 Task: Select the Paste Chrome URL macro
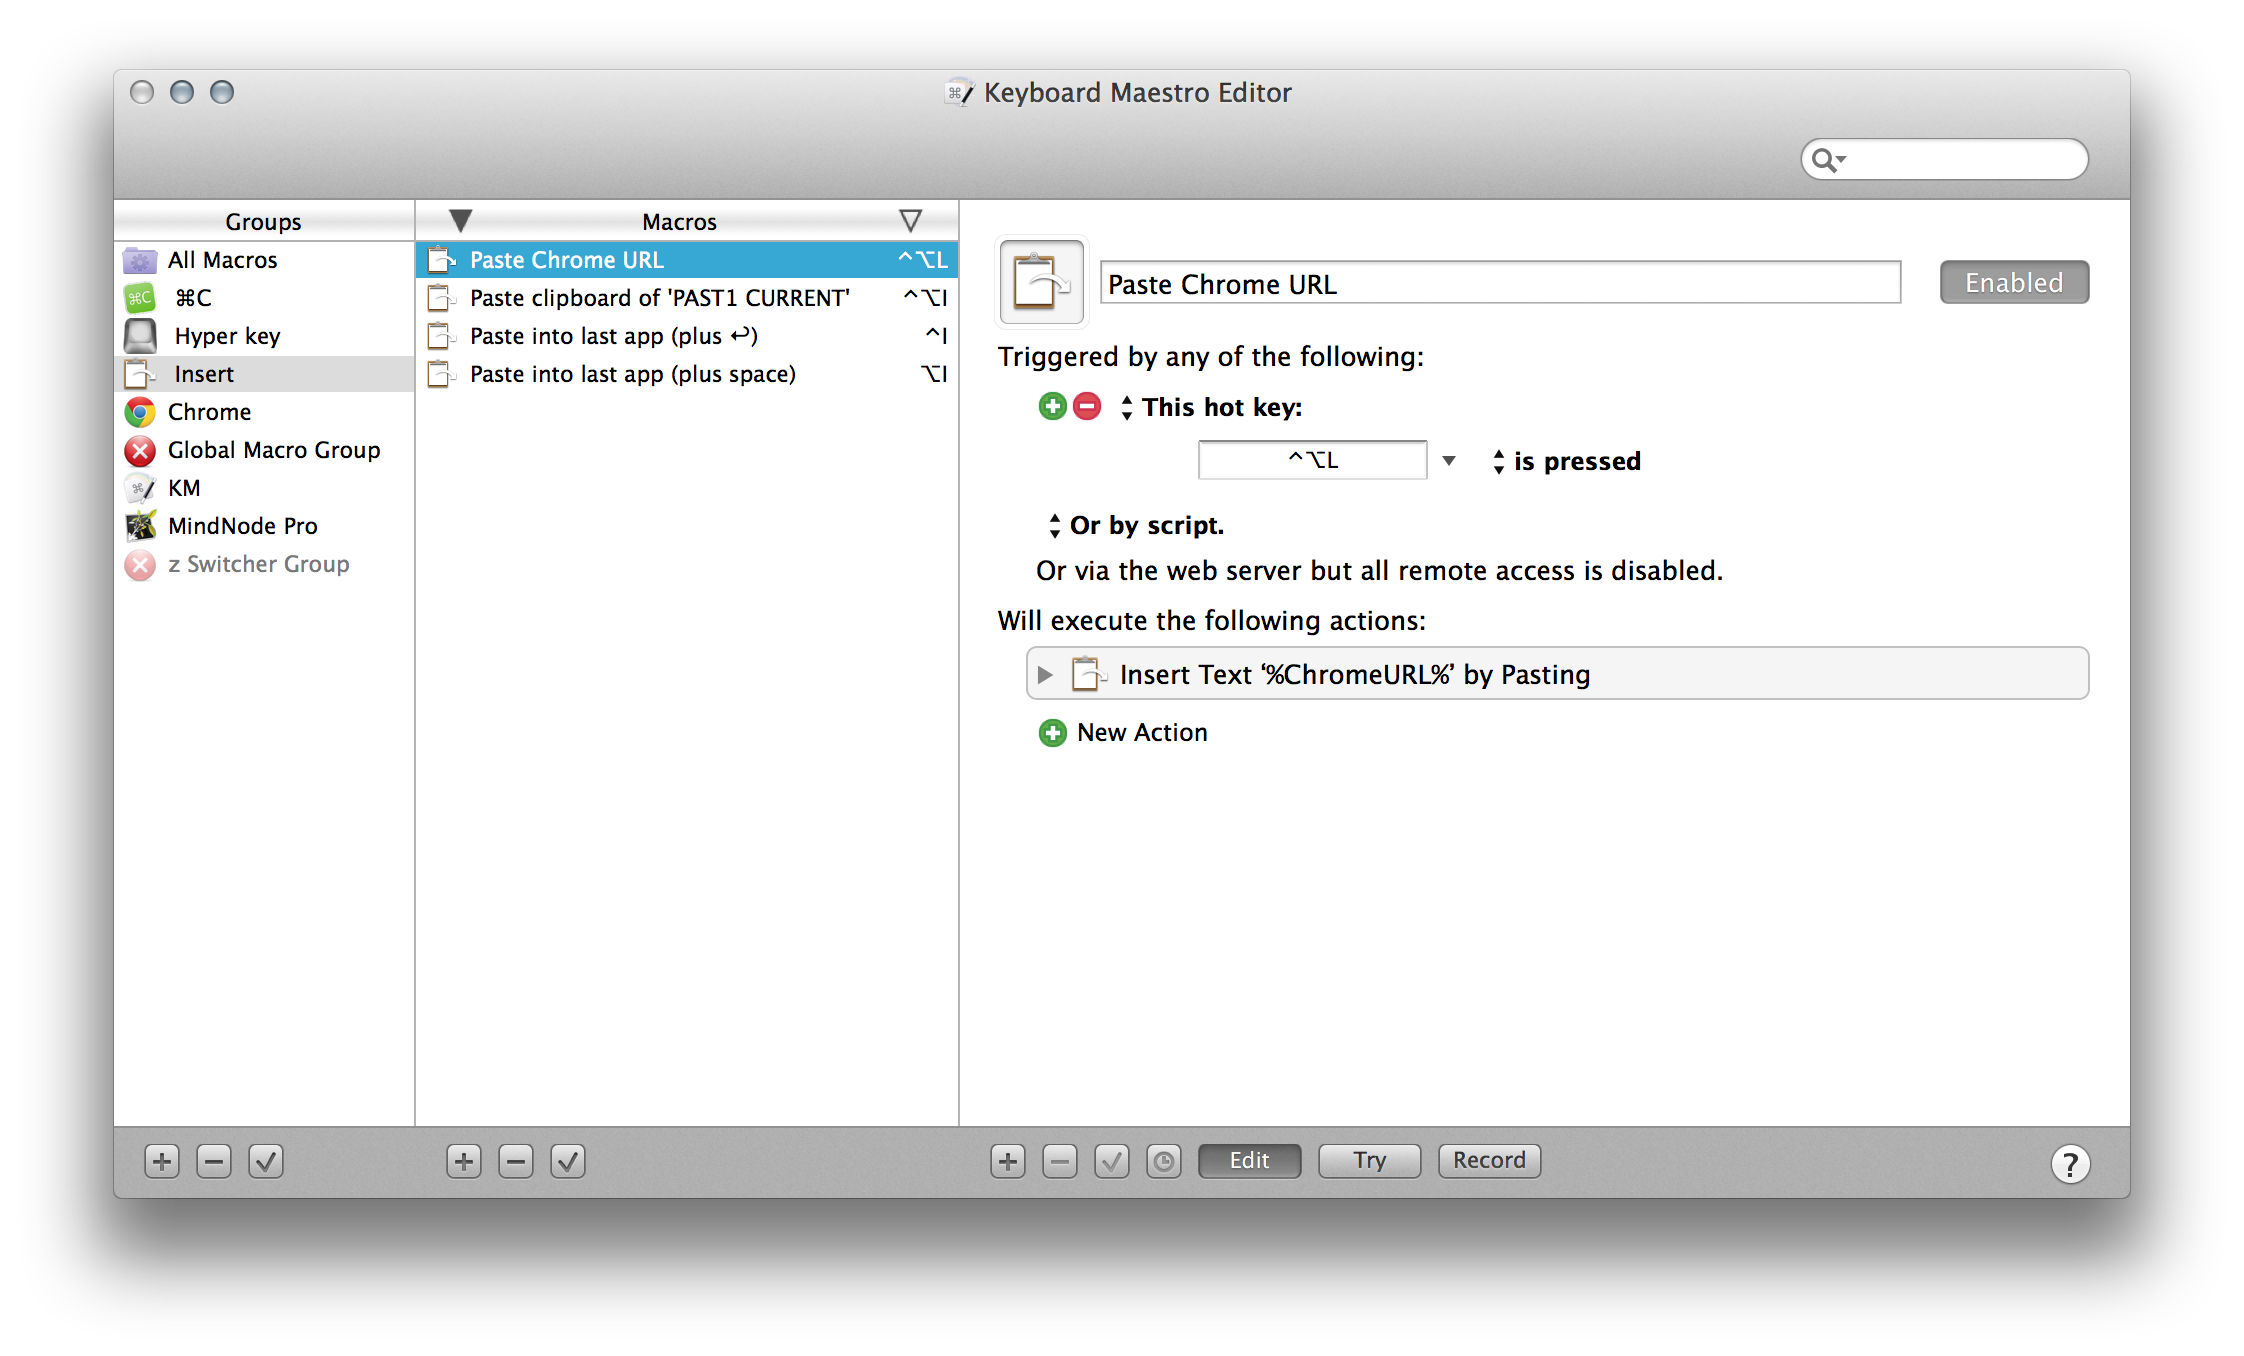click(x=687, y=260)
